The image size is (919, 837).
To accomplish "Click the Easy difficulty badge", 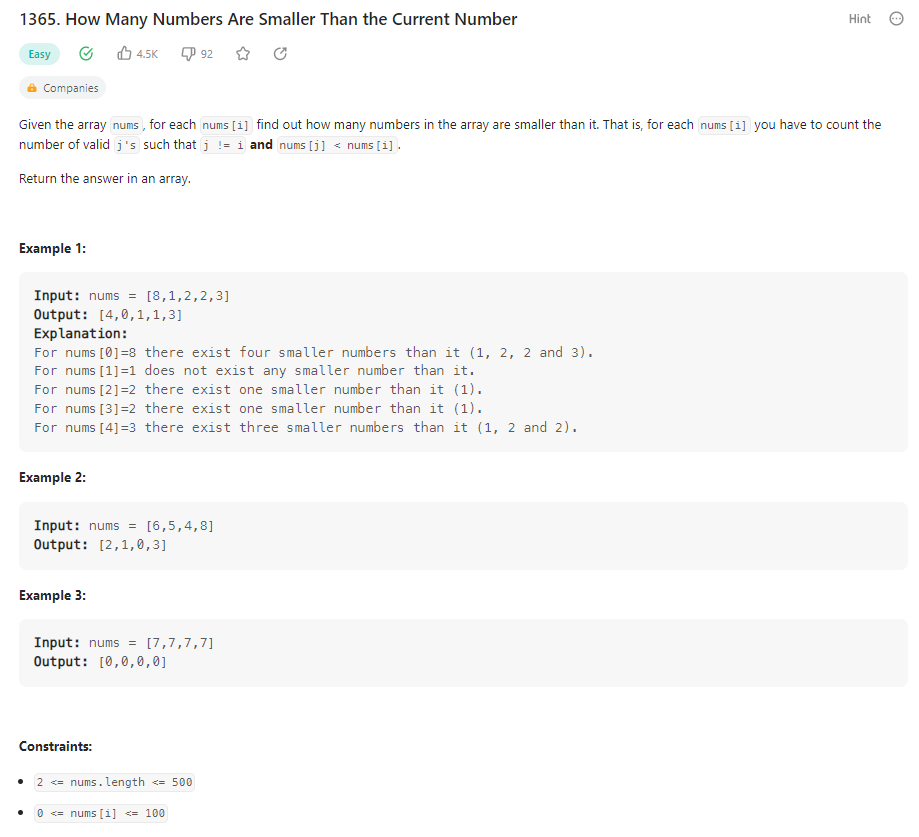I will pyautogui.click(x=39, y=54).
